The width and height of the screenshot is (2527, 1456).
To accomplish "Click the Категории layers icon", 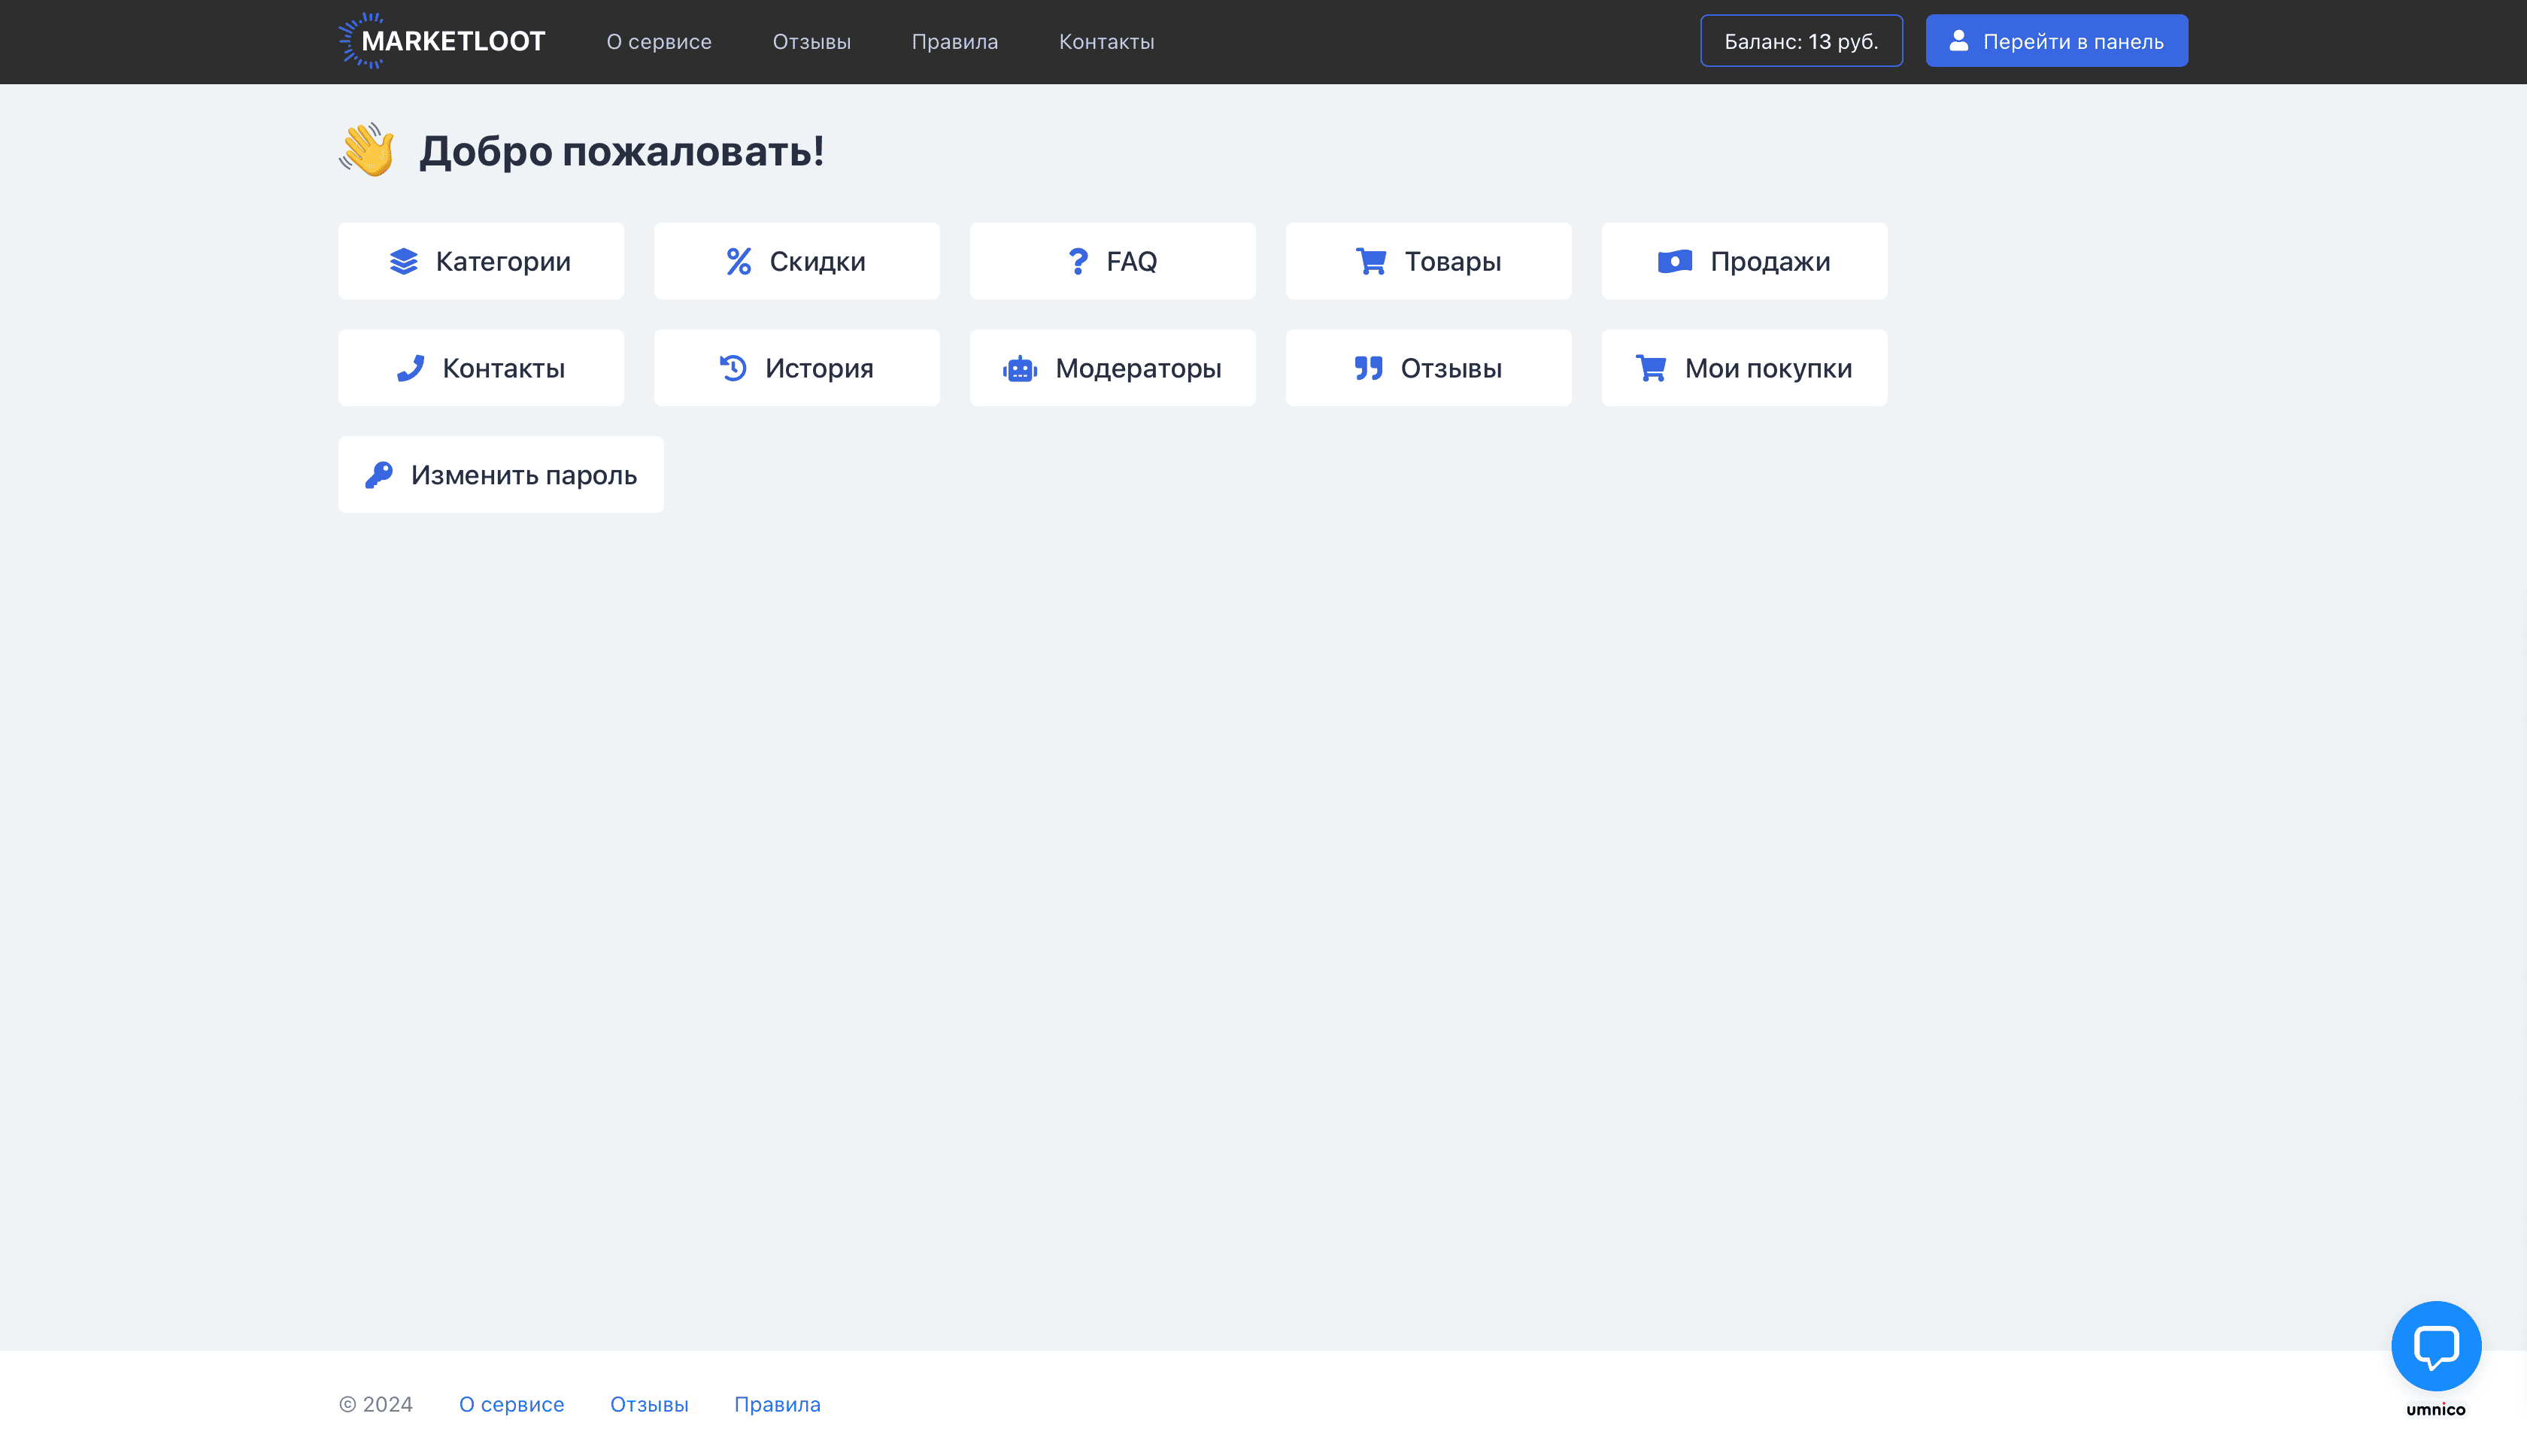I will [x=403, y=261].
